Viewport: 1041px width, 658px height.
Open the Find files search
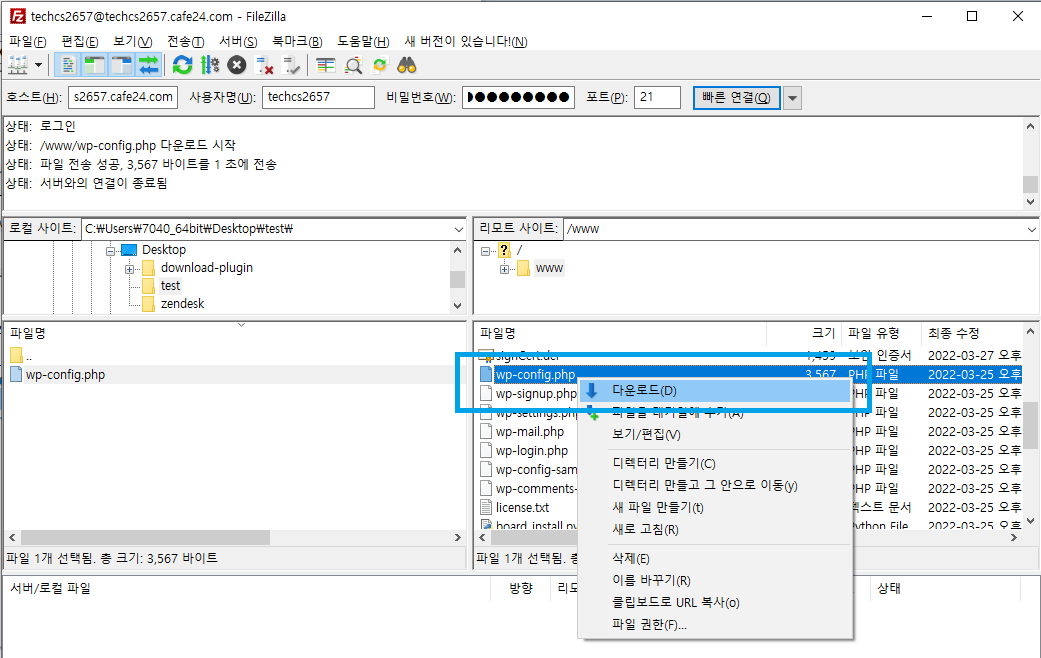point(407,64)
